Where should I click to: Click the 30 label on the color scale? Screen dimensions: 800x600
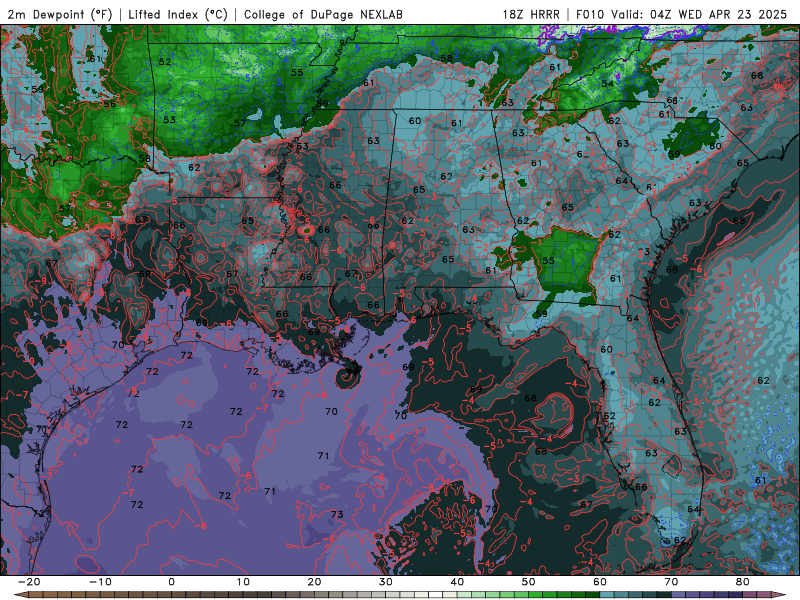click(386, 582)
